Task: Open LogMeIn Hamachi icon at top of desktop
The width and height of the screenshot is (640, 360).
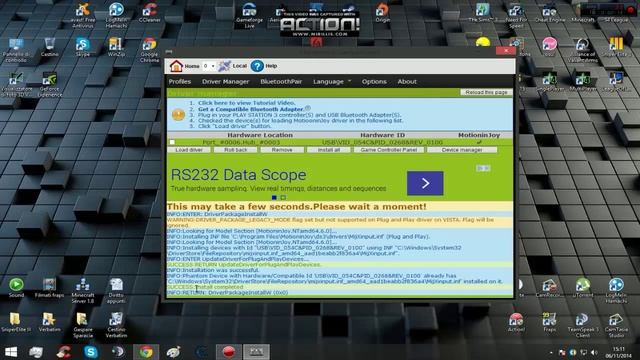Action: tap(116, 16)
